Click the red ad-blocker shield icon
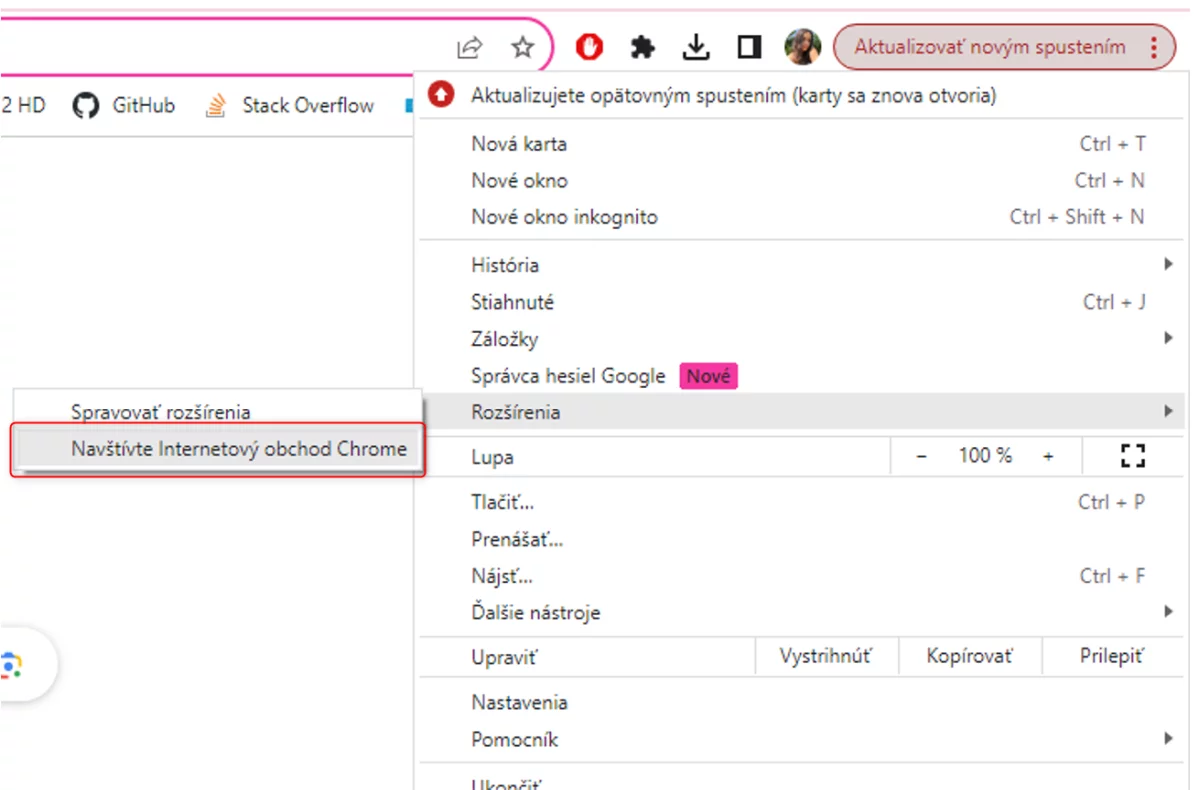 pyautogui.click(x=589, y=46)
